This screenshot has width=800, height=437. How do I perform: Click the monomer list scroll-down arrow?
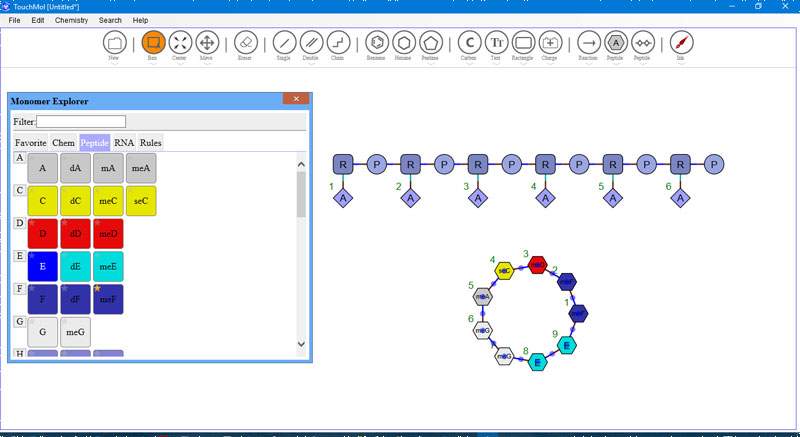[301, 344]
